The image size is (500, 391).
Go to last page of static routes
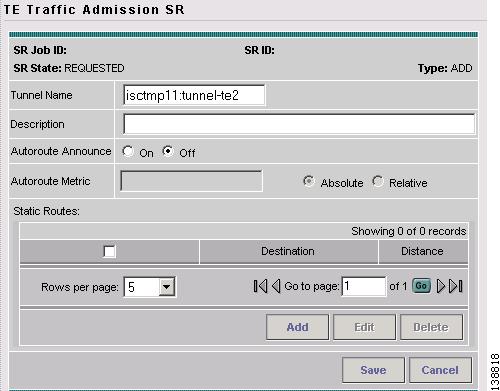(456, 286)
